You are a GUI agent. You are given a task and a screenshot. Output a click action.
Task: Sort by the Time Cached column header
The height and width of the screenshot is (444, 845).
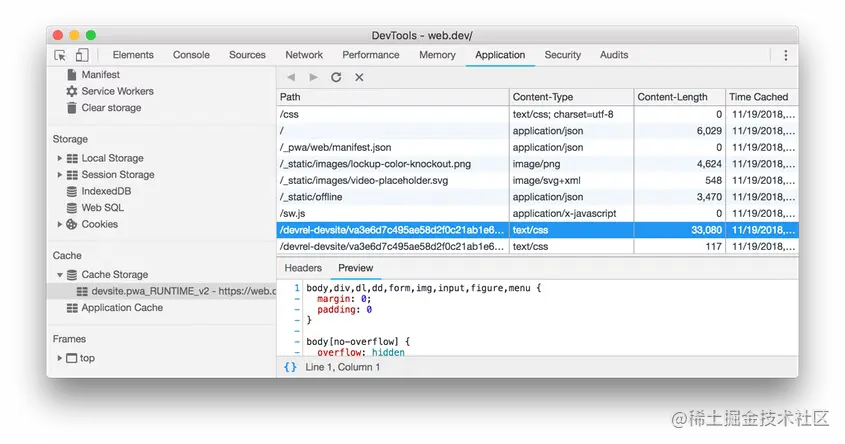(x=762, y=97)
